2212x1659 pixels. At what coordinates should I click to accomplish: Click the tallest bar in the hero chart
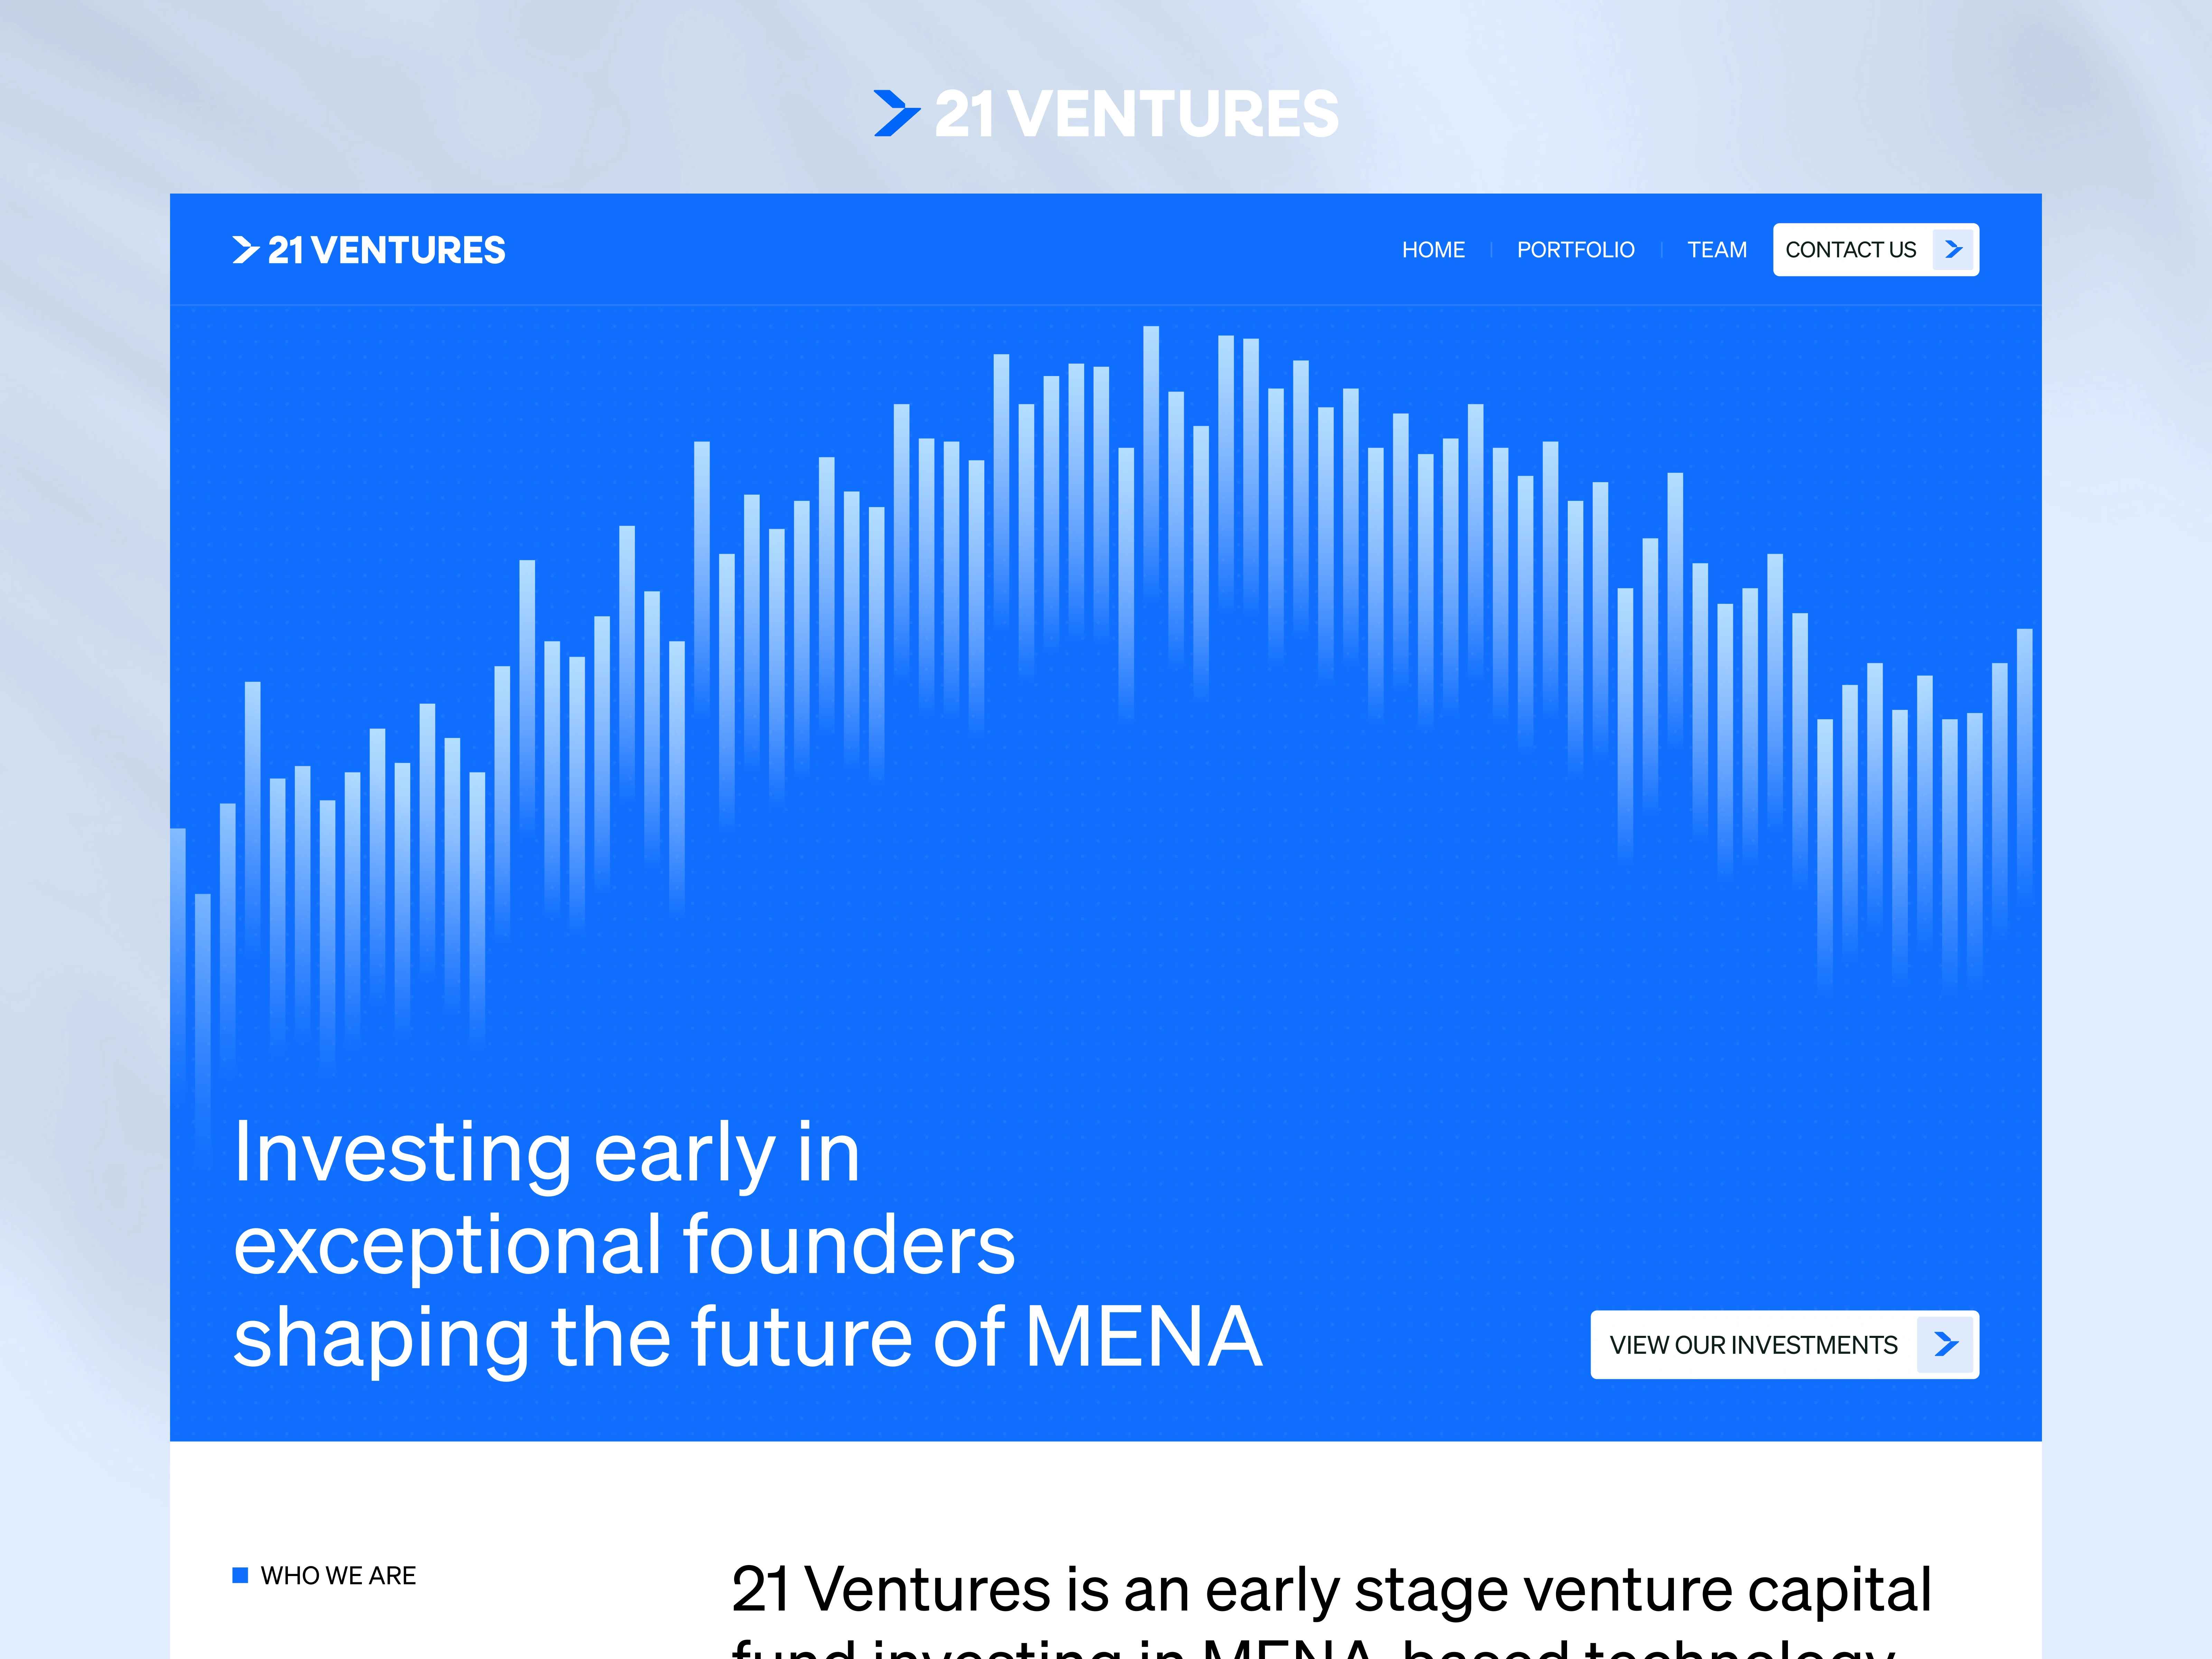click(x=1151, y=460)
